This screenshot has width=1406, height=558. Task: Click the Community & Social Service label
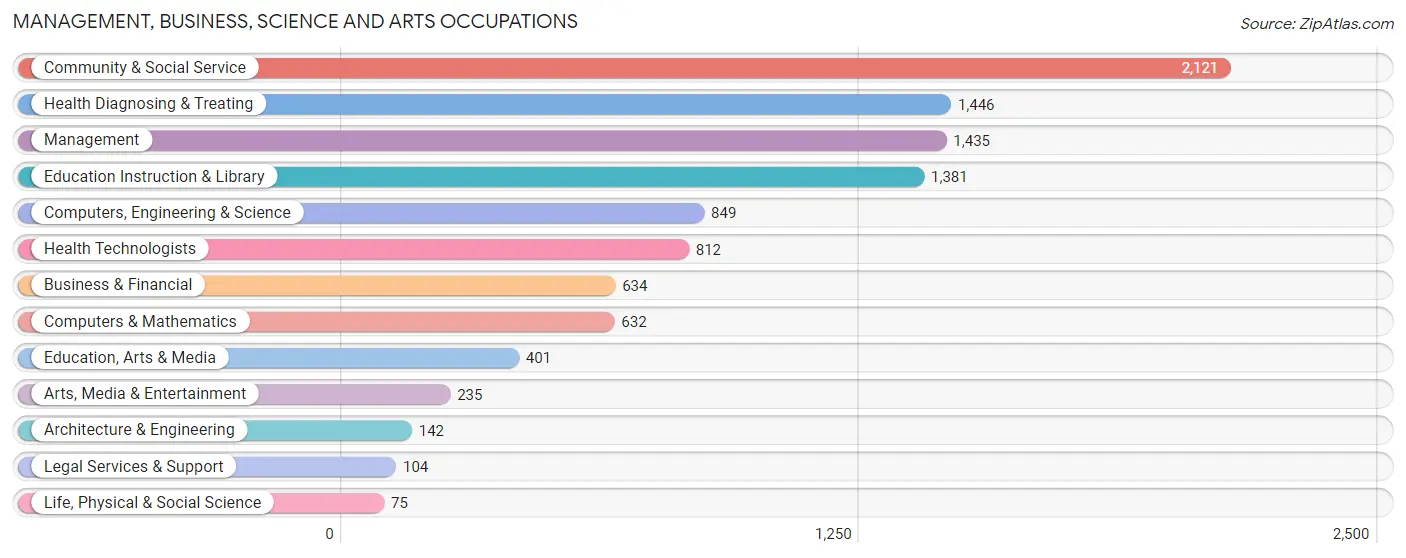(145, 68)
